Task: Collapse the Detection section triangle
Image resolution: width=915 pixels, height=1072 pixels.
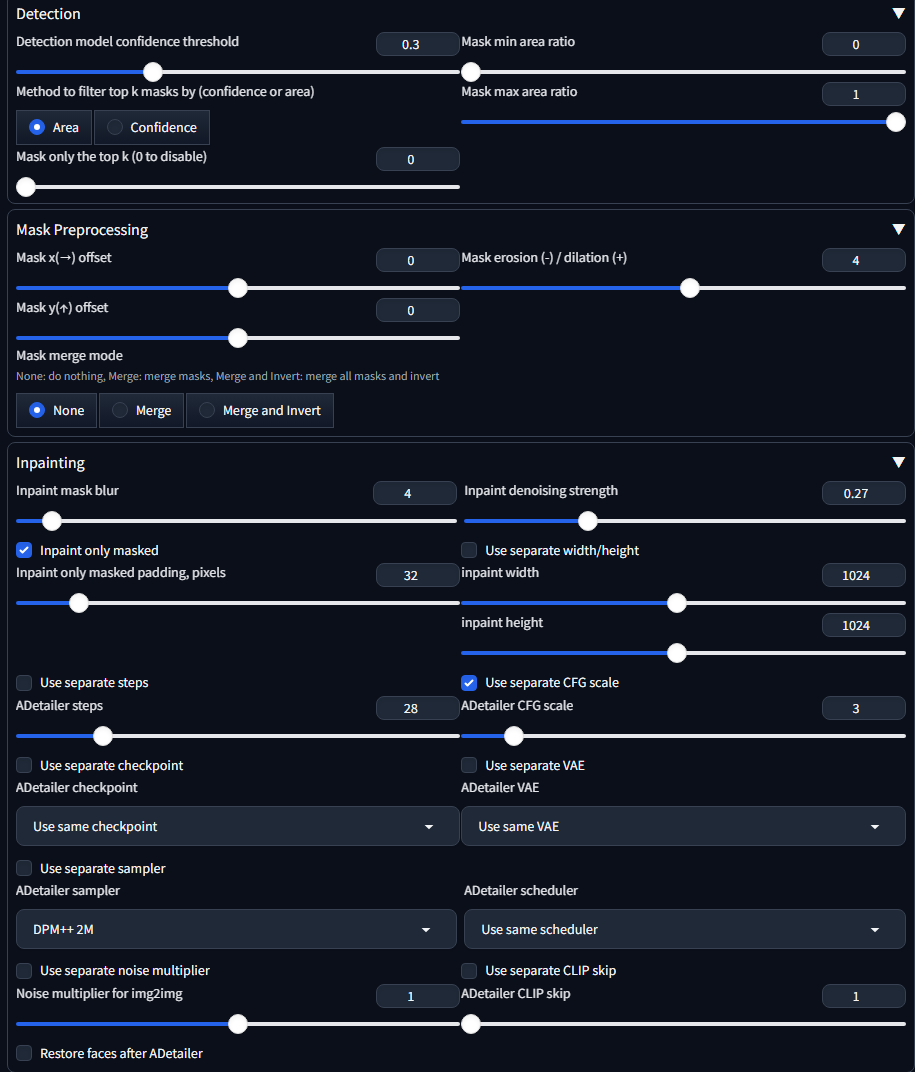Action: (899, 14)
